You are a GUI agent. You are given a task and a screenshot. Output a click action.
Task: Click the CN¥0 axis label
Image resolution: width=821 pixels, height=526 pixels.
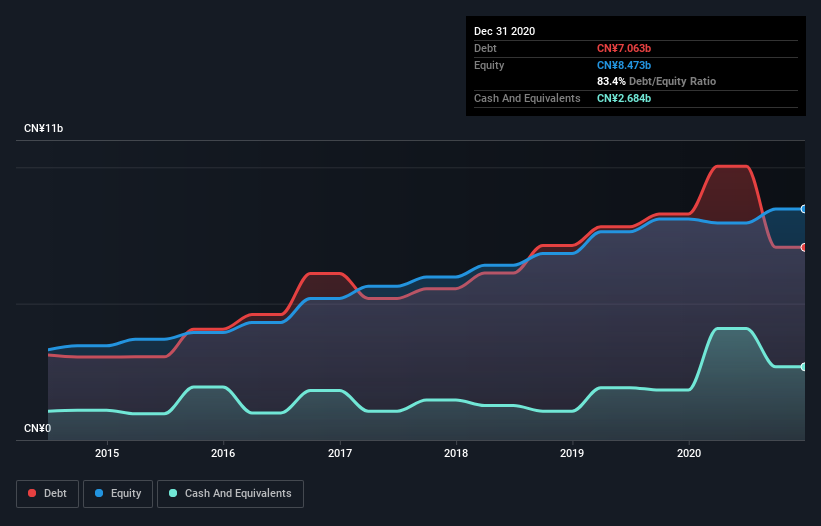(38, 429)
